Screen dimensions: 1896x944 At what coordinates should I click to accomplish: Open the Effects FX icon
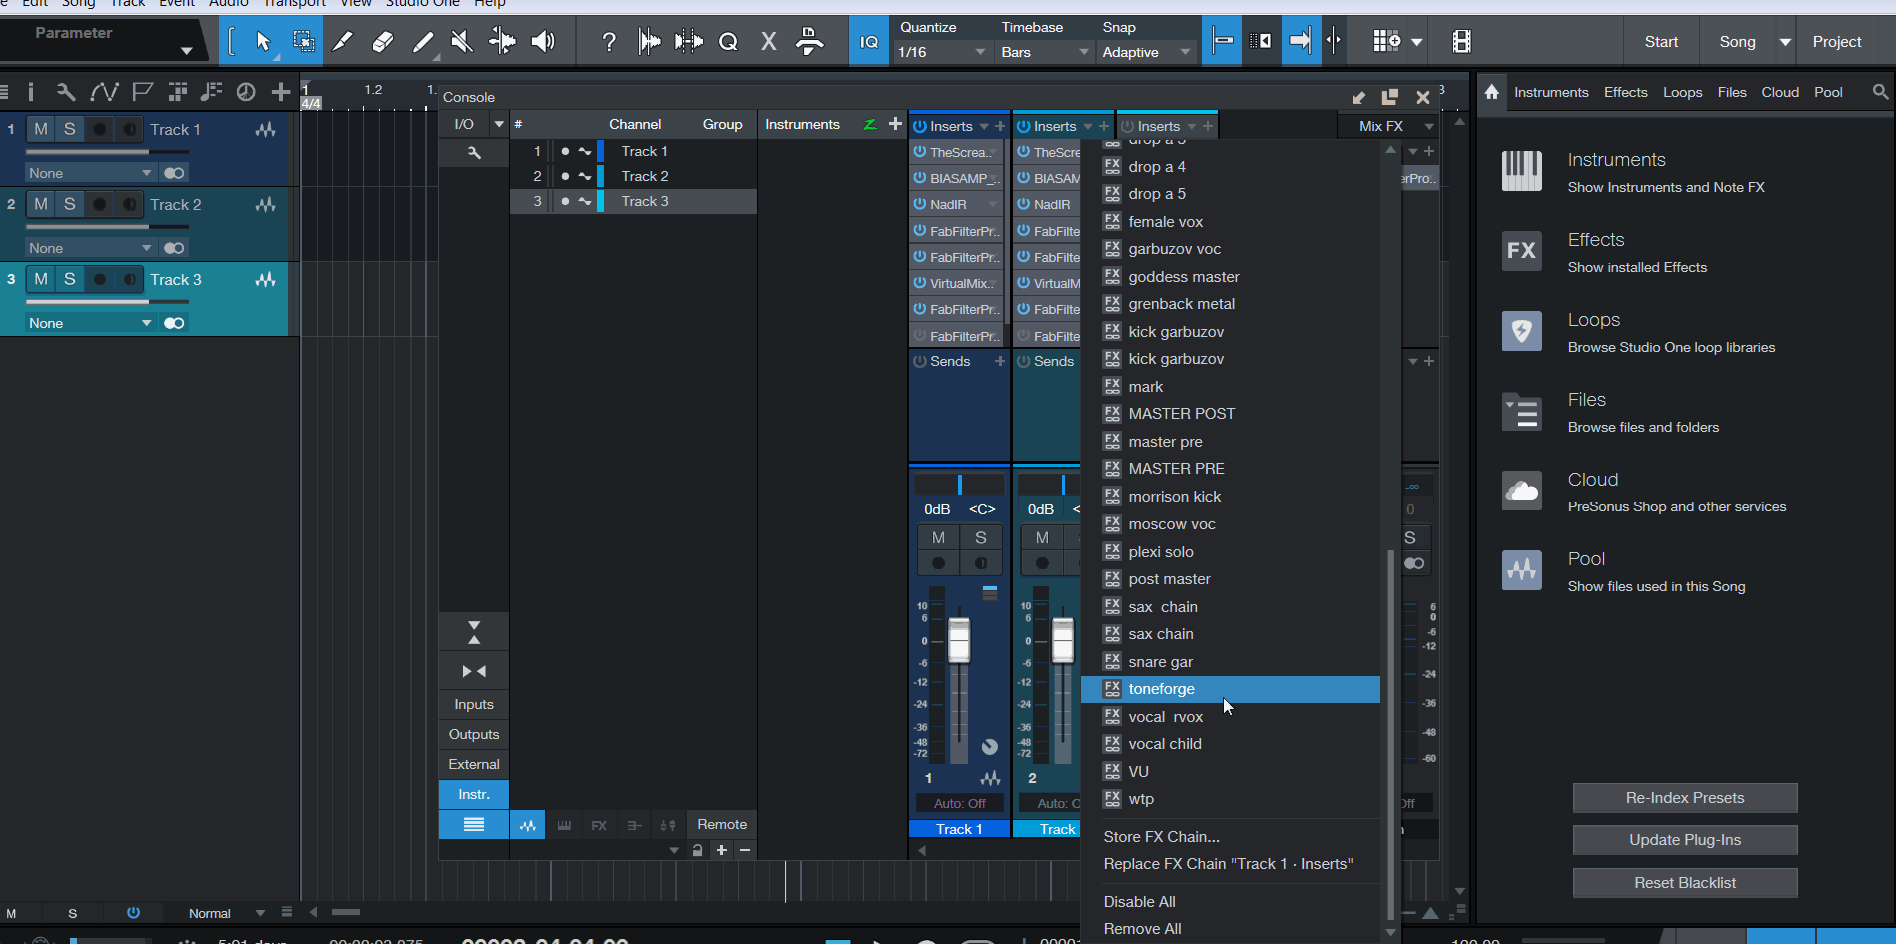(1522, 251)
